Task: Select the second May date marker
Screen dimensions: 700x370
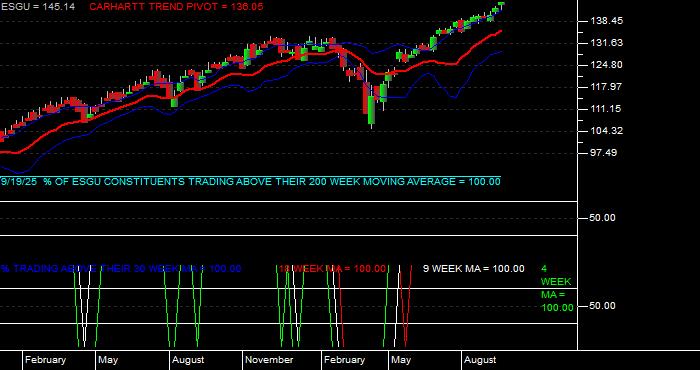Action: (400, 360)
